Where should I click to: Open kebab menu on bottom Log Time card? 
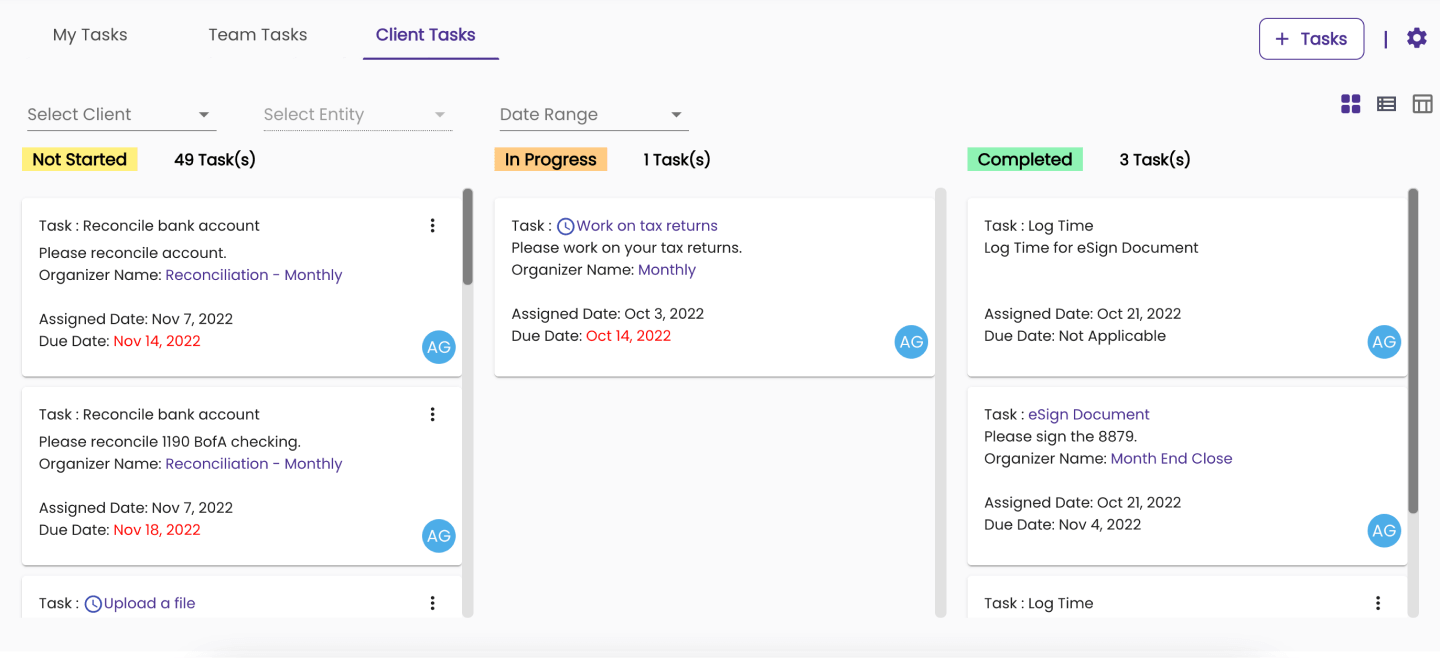coord(1377,603)
